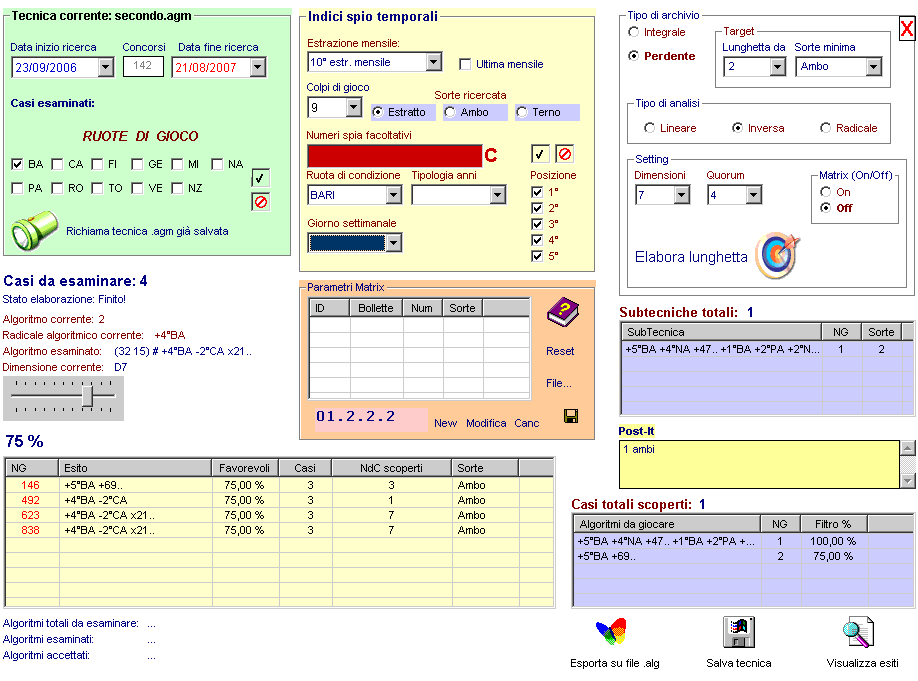Select the Terno radio button
Viewport: 918px width, 681px height.
tap(522, 112)
